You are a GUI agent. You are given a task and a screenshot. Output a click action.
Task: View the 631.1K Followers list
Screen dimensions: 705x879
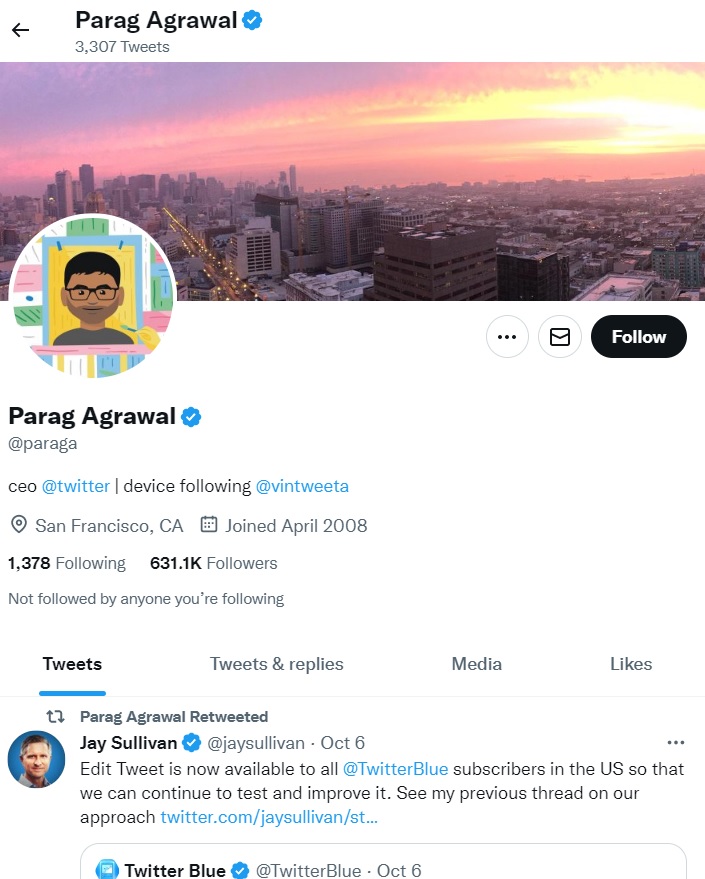214,563
